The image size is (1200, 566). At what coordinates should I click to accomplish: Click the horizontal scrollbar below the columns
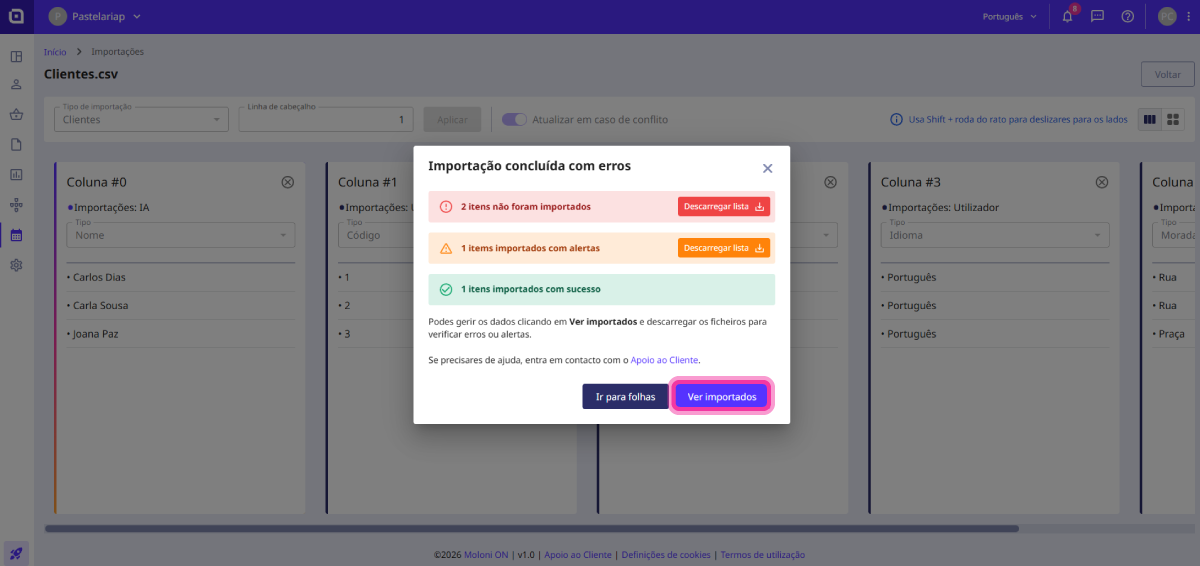(x=531, y=528)
